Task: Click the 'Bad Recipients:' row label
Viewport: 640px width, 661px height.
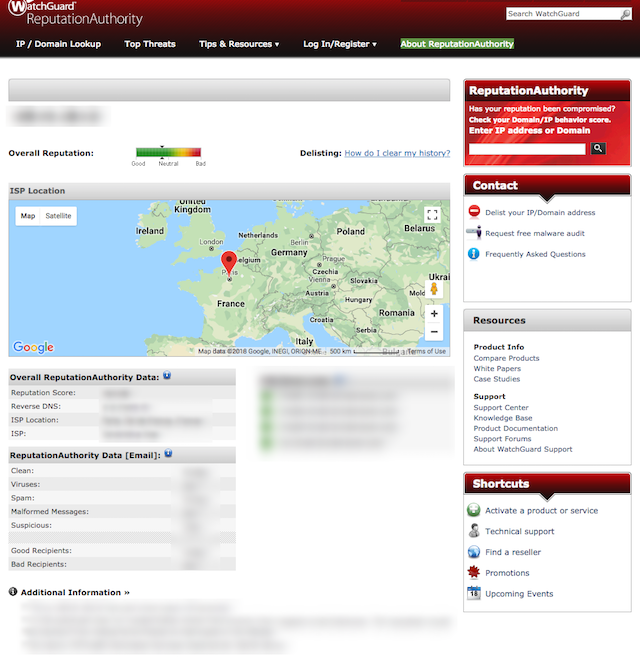Action: pos(39,564)
